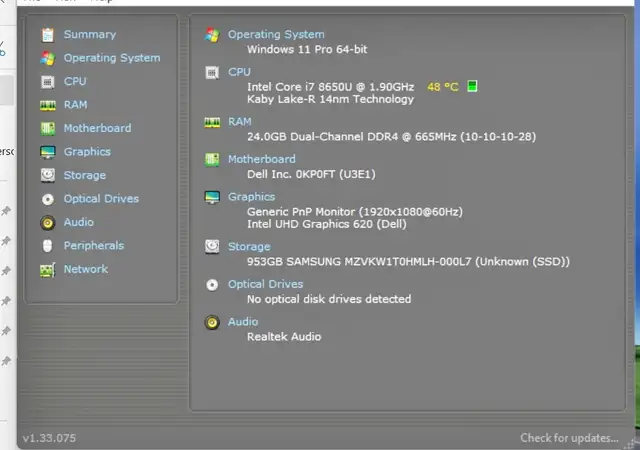This screenshot has width=640, height=450.
Task: Click the mouse icon beside sidebar Peripherals
Action: click(47, 246)
